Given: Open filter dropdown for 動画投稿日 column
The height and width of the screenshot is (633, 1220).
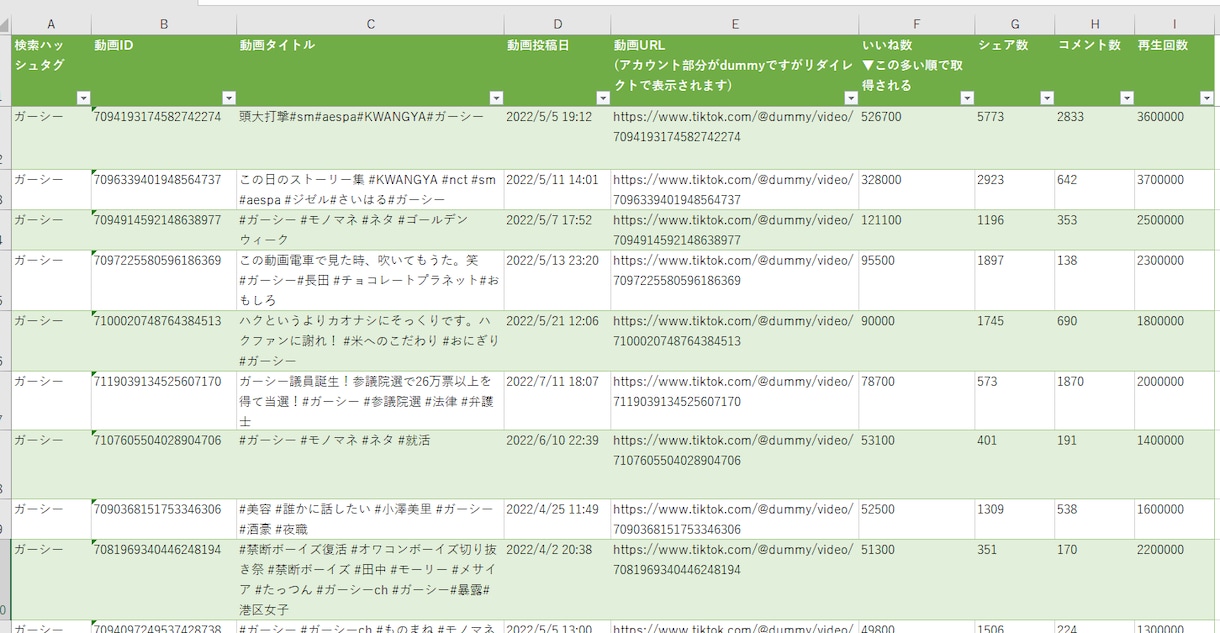Looking at the screenshot, I should point(603,98).
